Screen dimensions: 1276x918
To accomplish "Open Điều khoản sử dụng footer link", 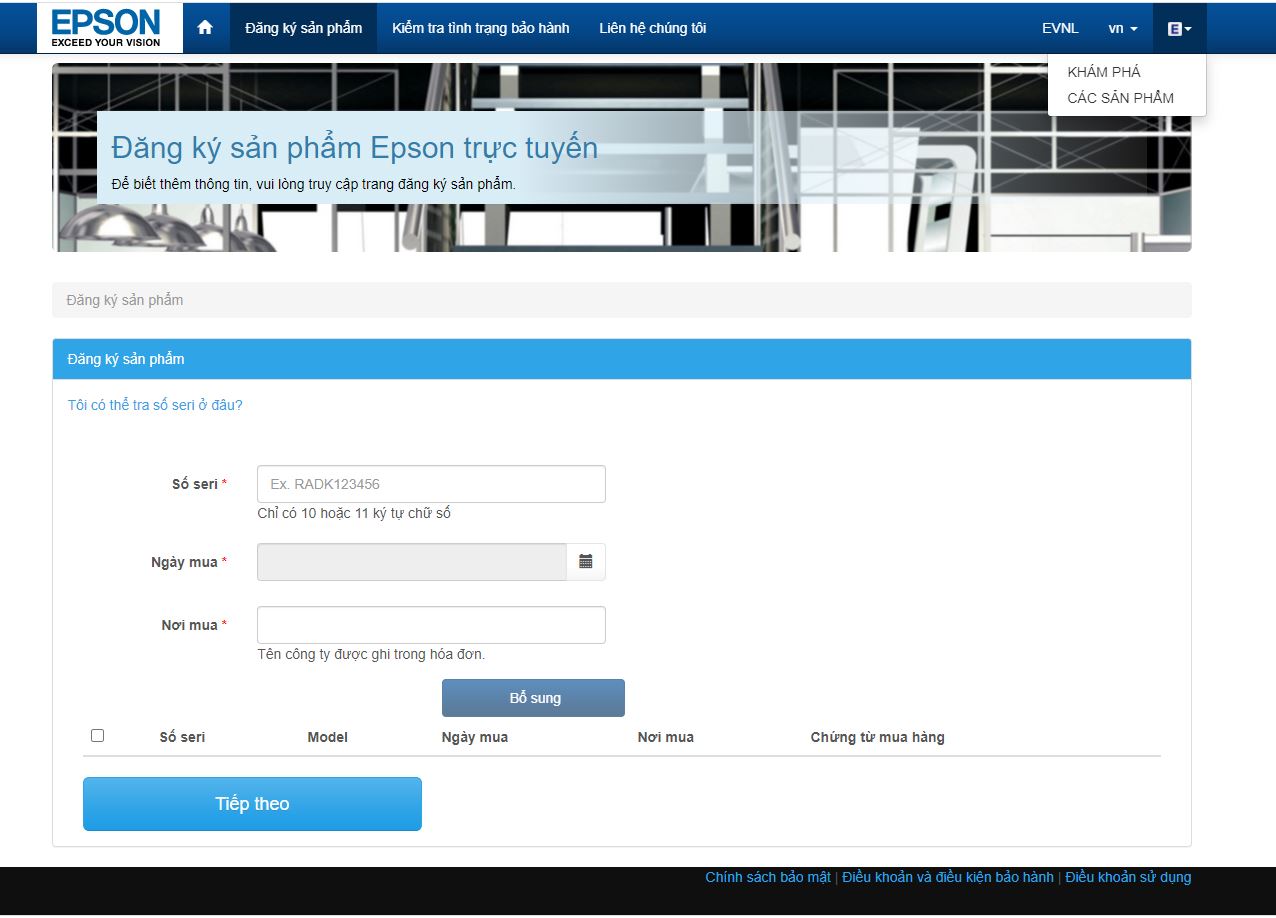I will coord(1128,877).
